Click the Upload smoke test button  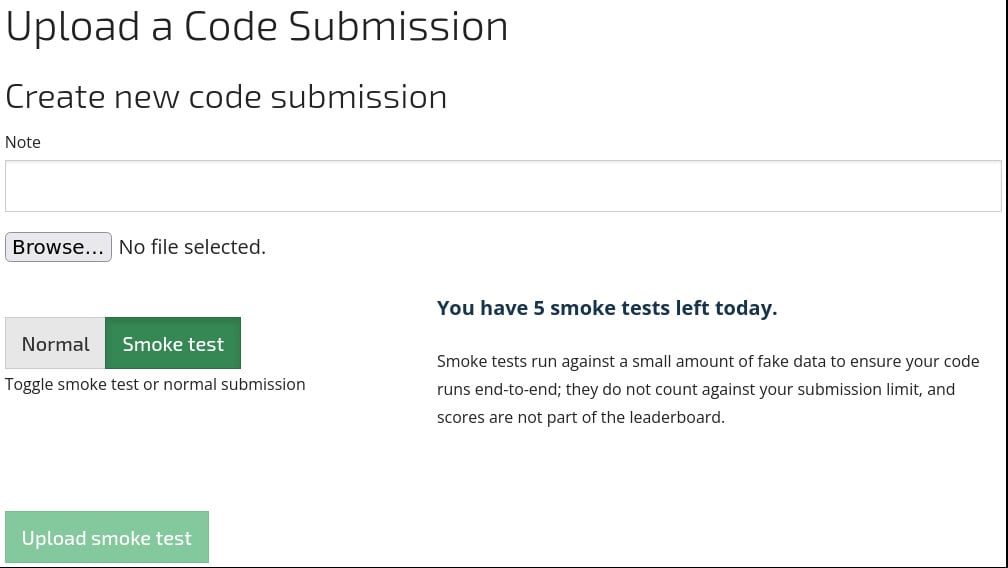click(x=107, y=538)
